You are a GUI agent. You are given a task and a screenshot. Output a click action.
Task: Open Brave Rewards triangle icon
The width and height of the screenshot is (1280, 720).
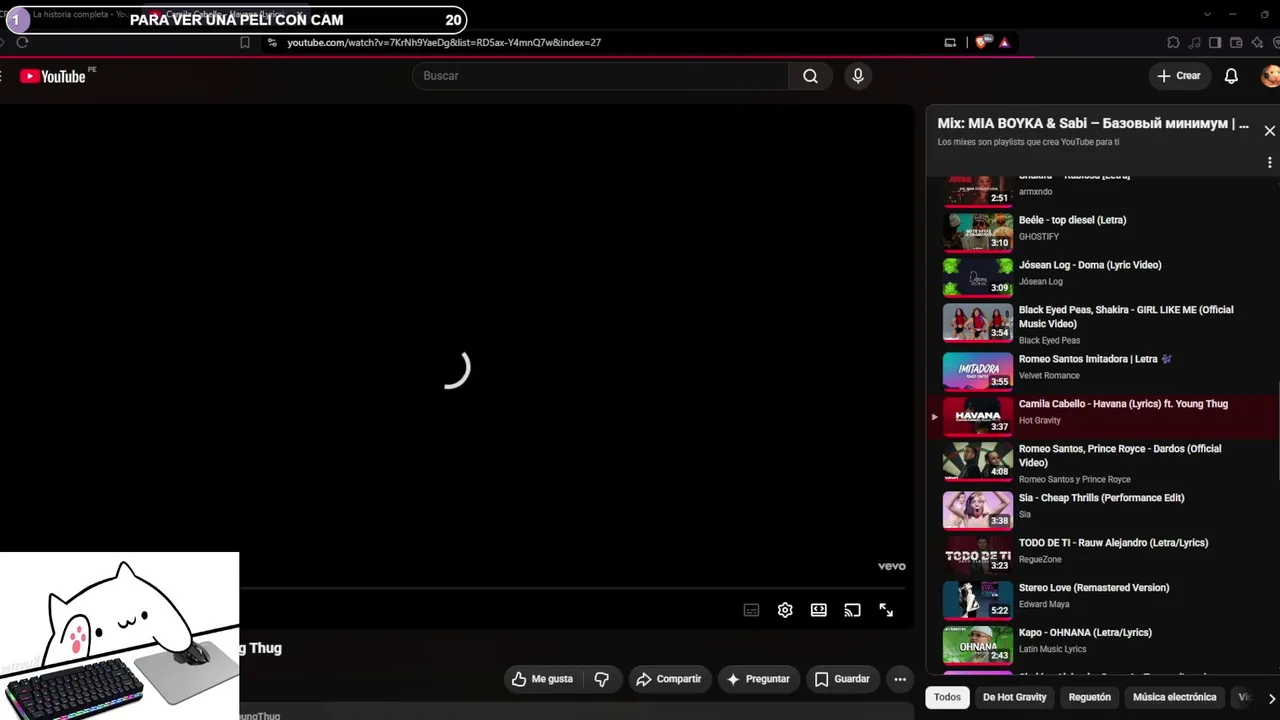1004,43
